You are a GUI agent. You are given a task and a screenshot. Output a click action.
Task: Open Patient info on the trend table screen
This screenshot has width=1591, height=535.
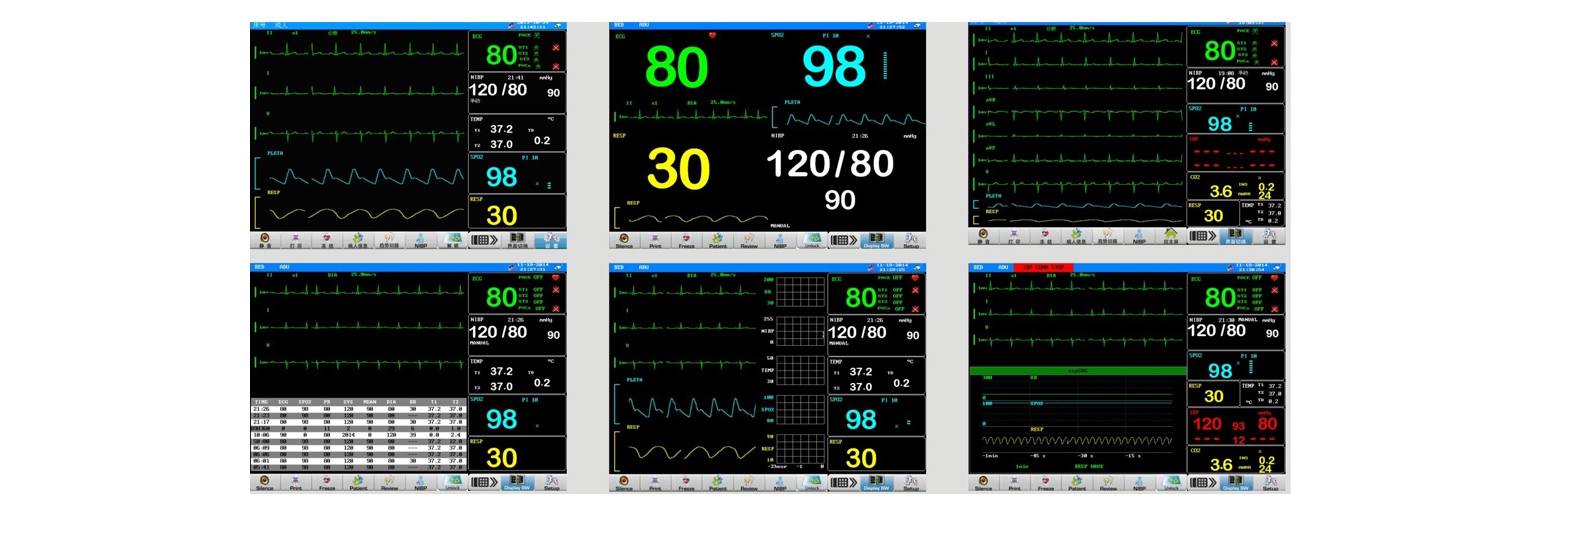(x=358, y=483)
